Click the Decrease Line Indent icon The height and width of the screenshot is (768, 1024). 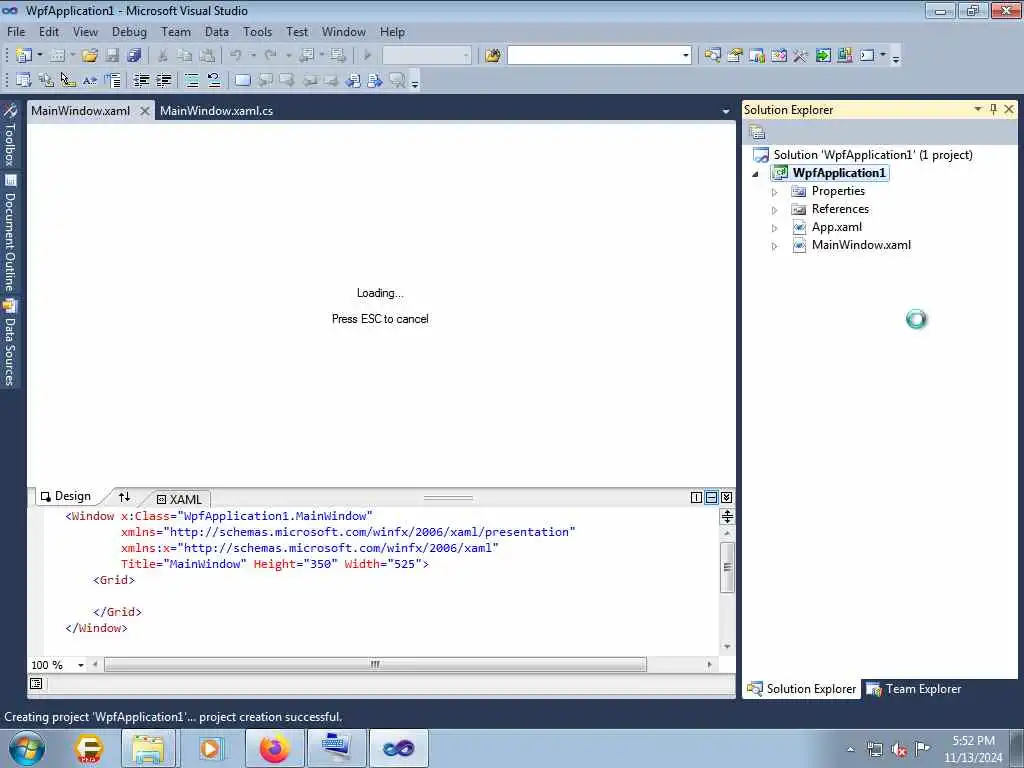pyautogui.click(x=141, y=80)
